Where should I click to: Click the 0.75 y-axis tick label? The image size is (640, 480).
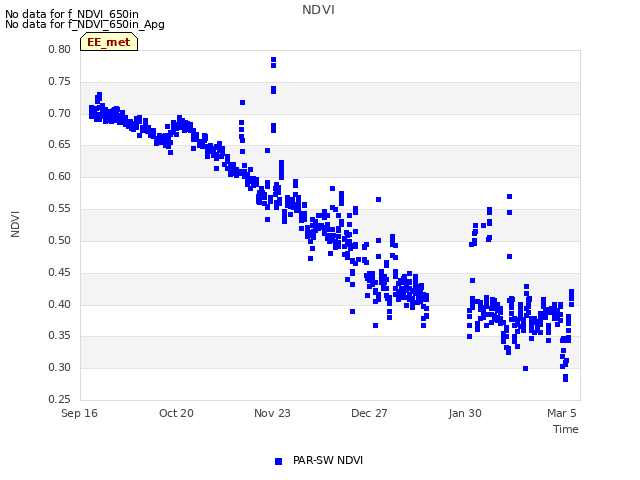[x=59, y=81]
